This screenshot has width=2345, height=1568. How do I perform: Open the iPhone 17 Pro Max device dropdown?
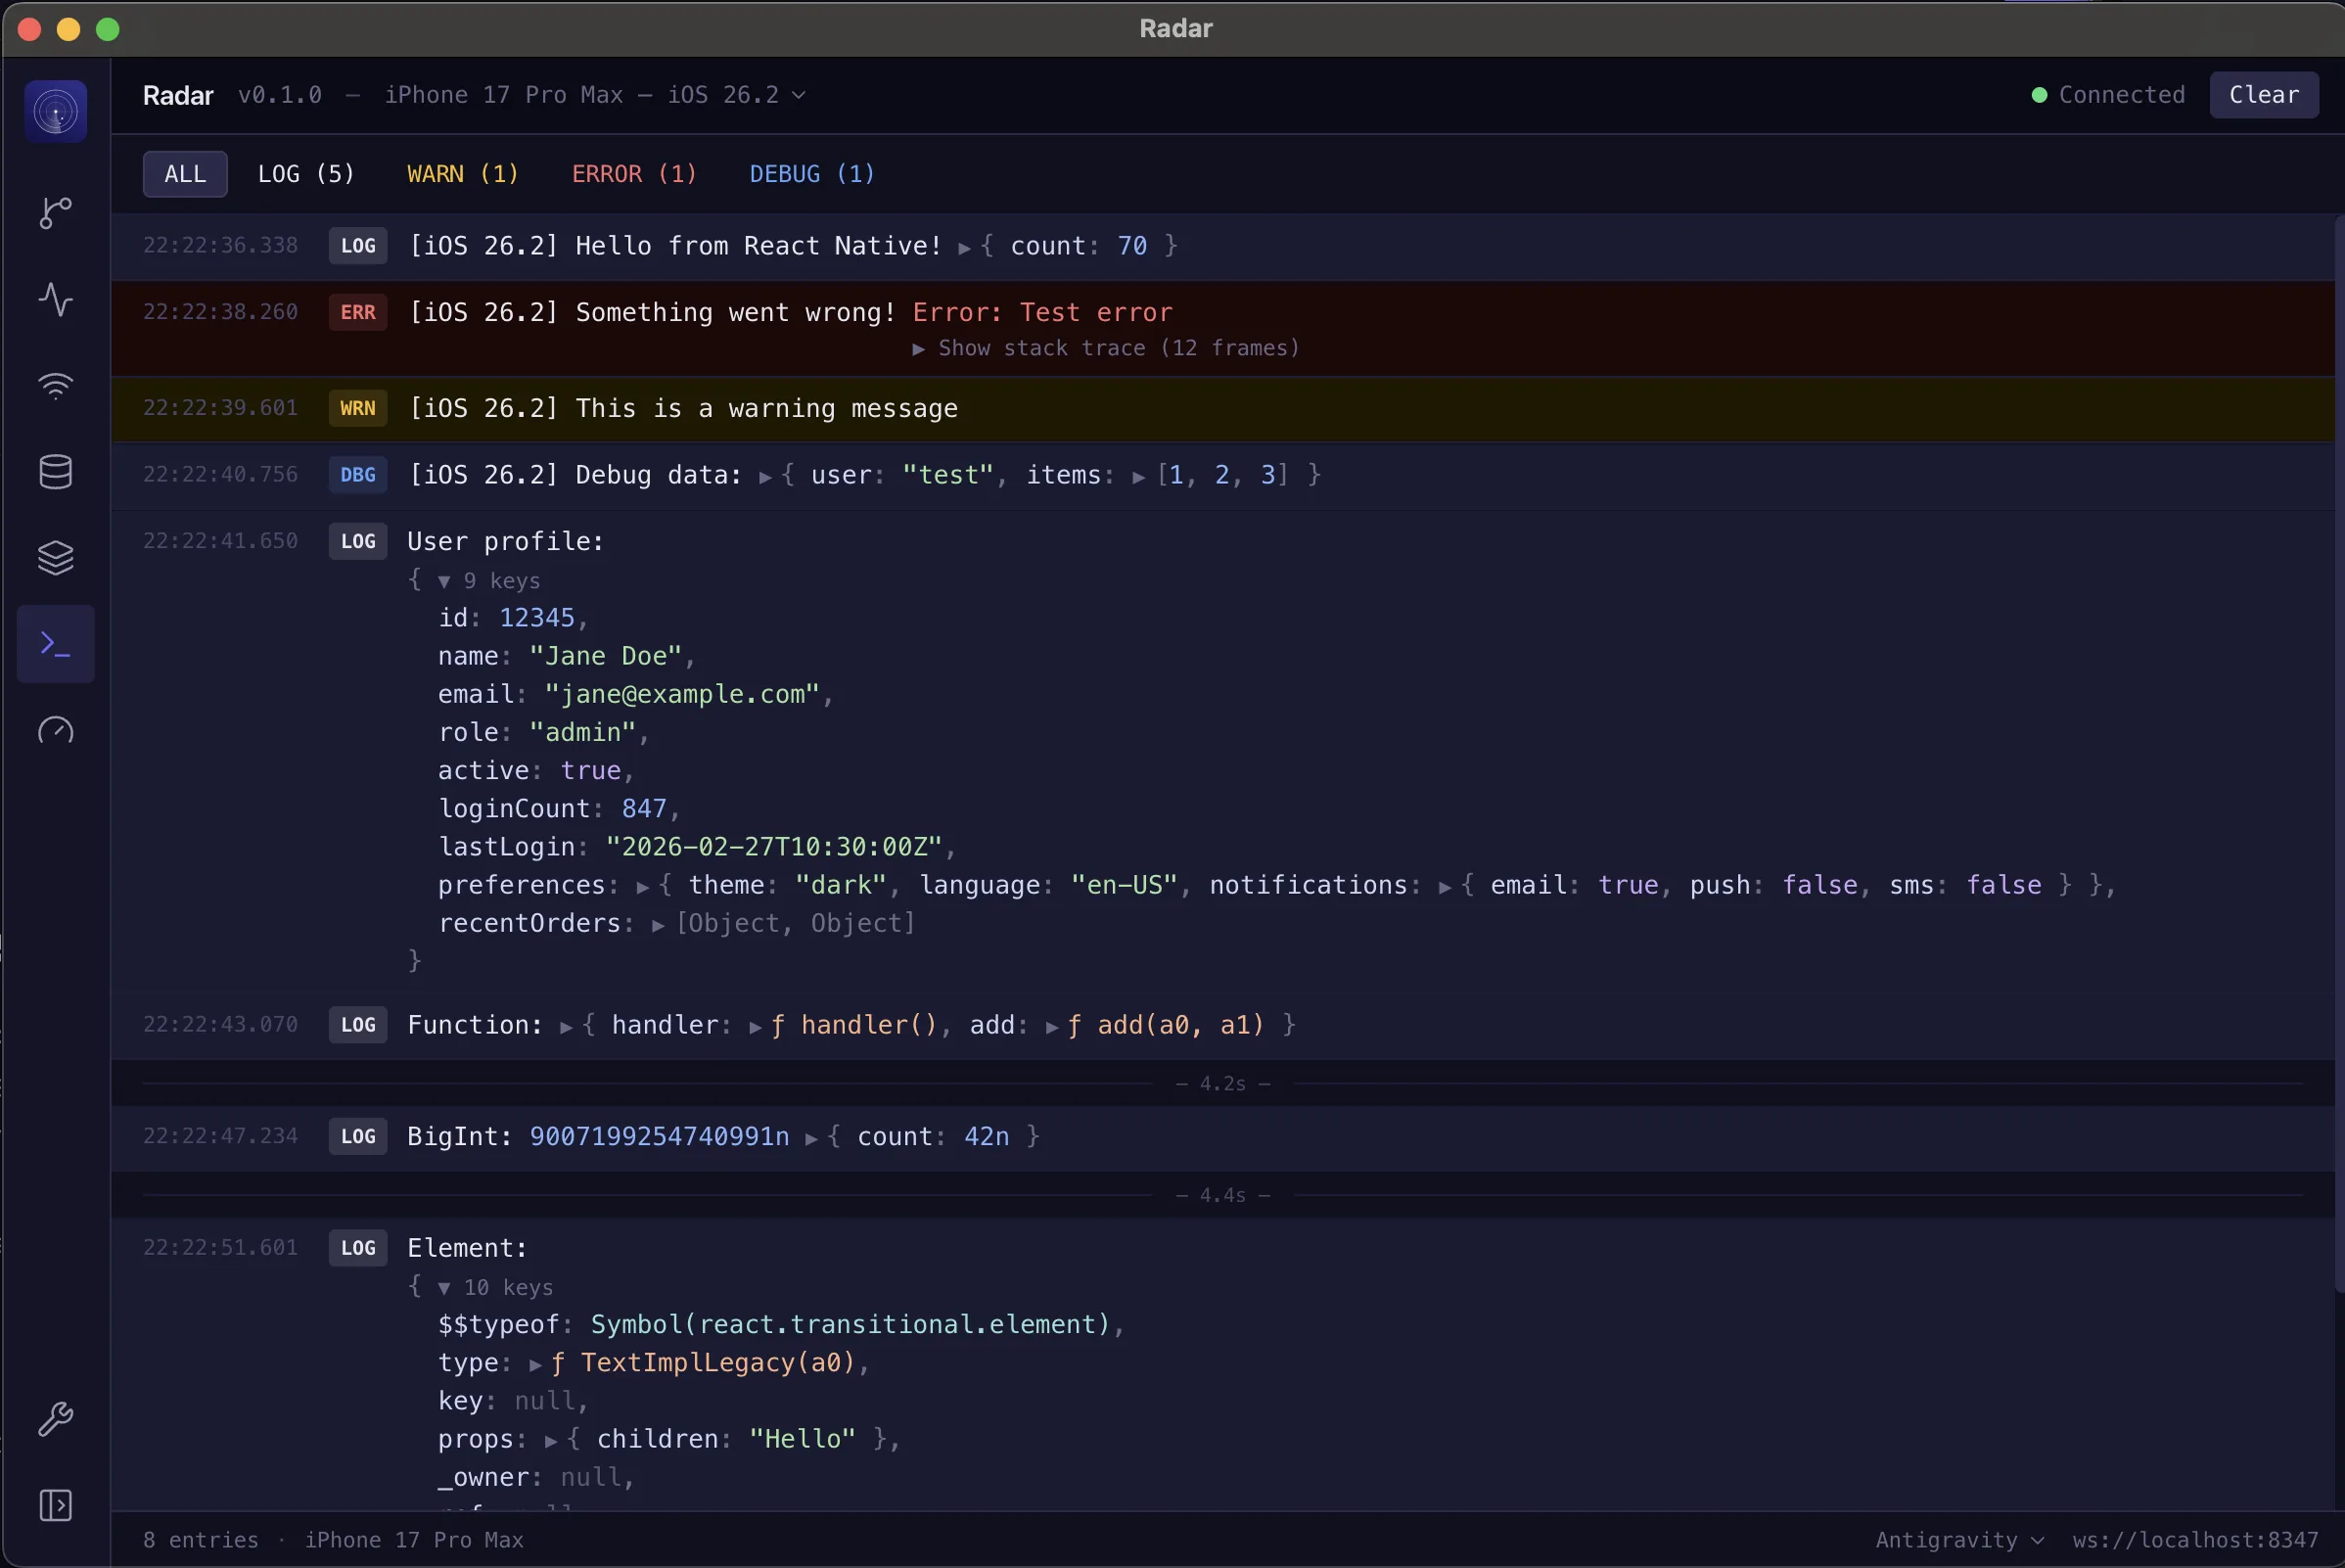pos(595,95)
